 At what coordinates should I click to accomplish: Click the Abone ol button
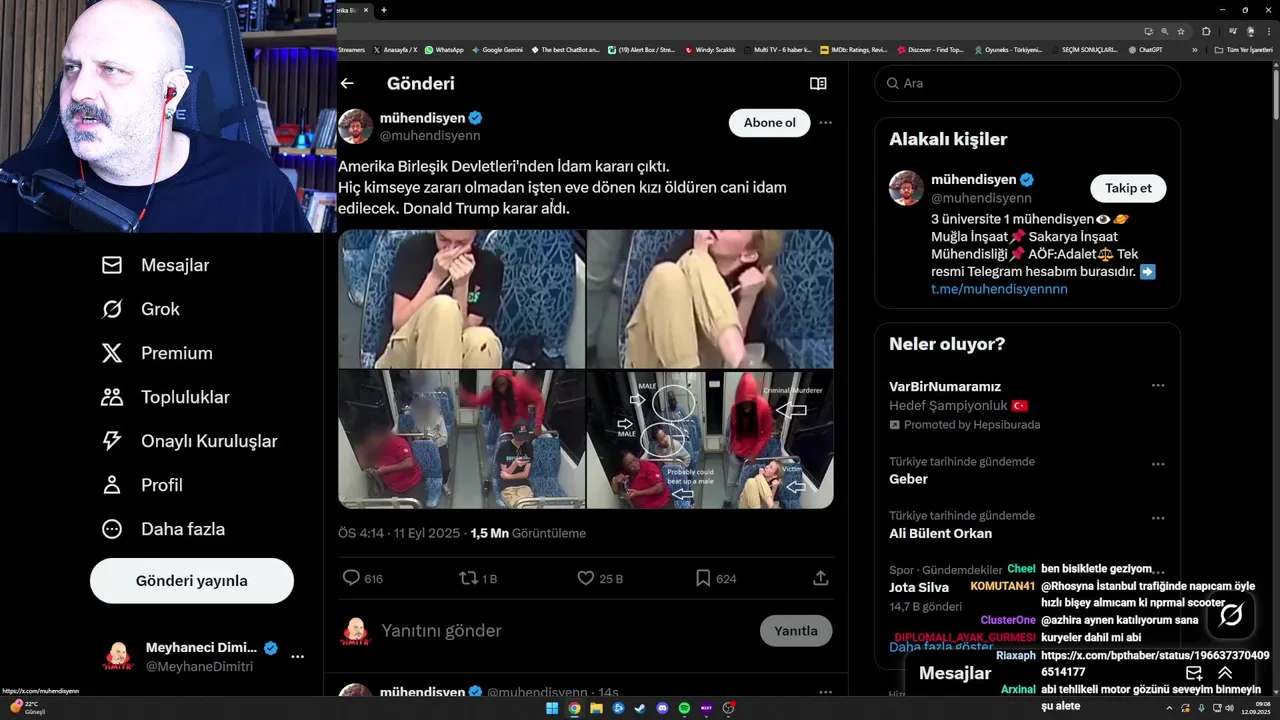point(769,123)
